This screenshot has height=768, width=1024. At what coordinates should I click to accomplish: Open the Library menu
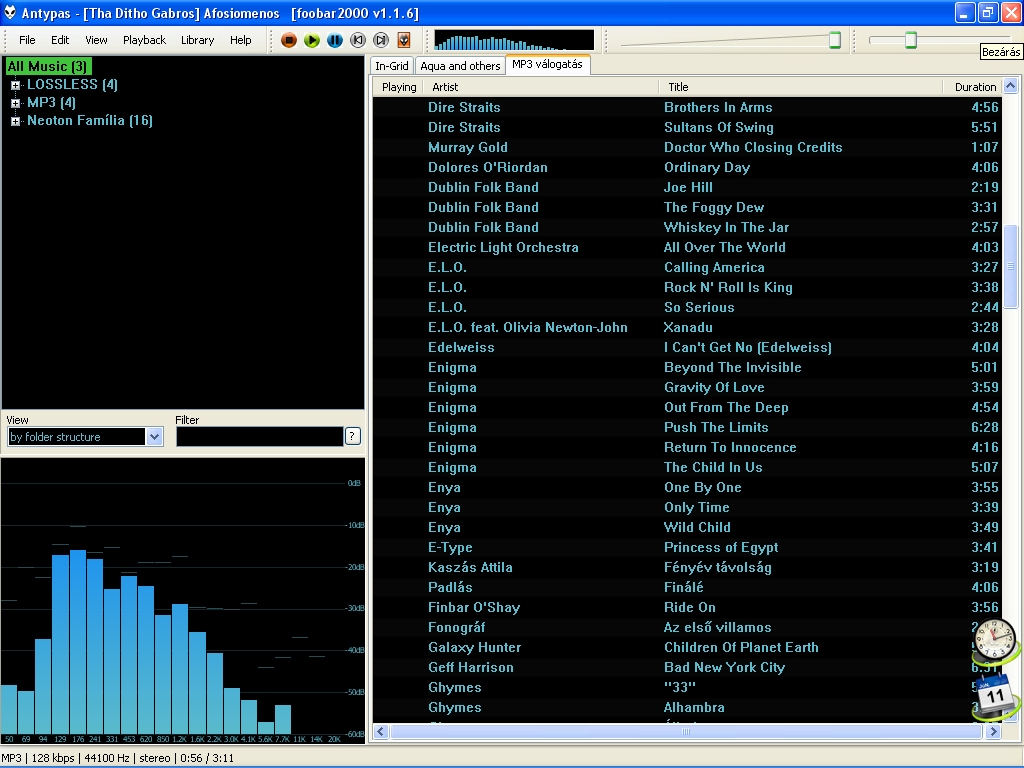pos(197,40)
